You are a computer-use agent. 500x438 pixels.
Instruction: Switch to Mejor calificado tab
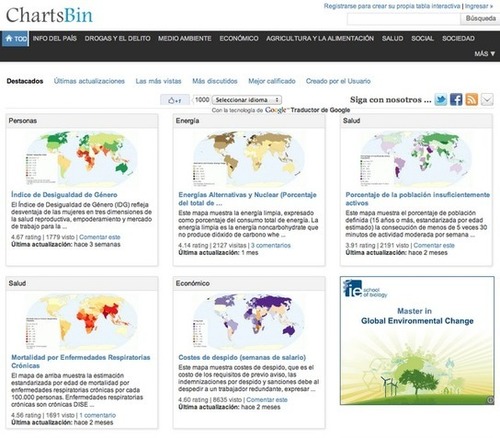[x=272, y=81]
